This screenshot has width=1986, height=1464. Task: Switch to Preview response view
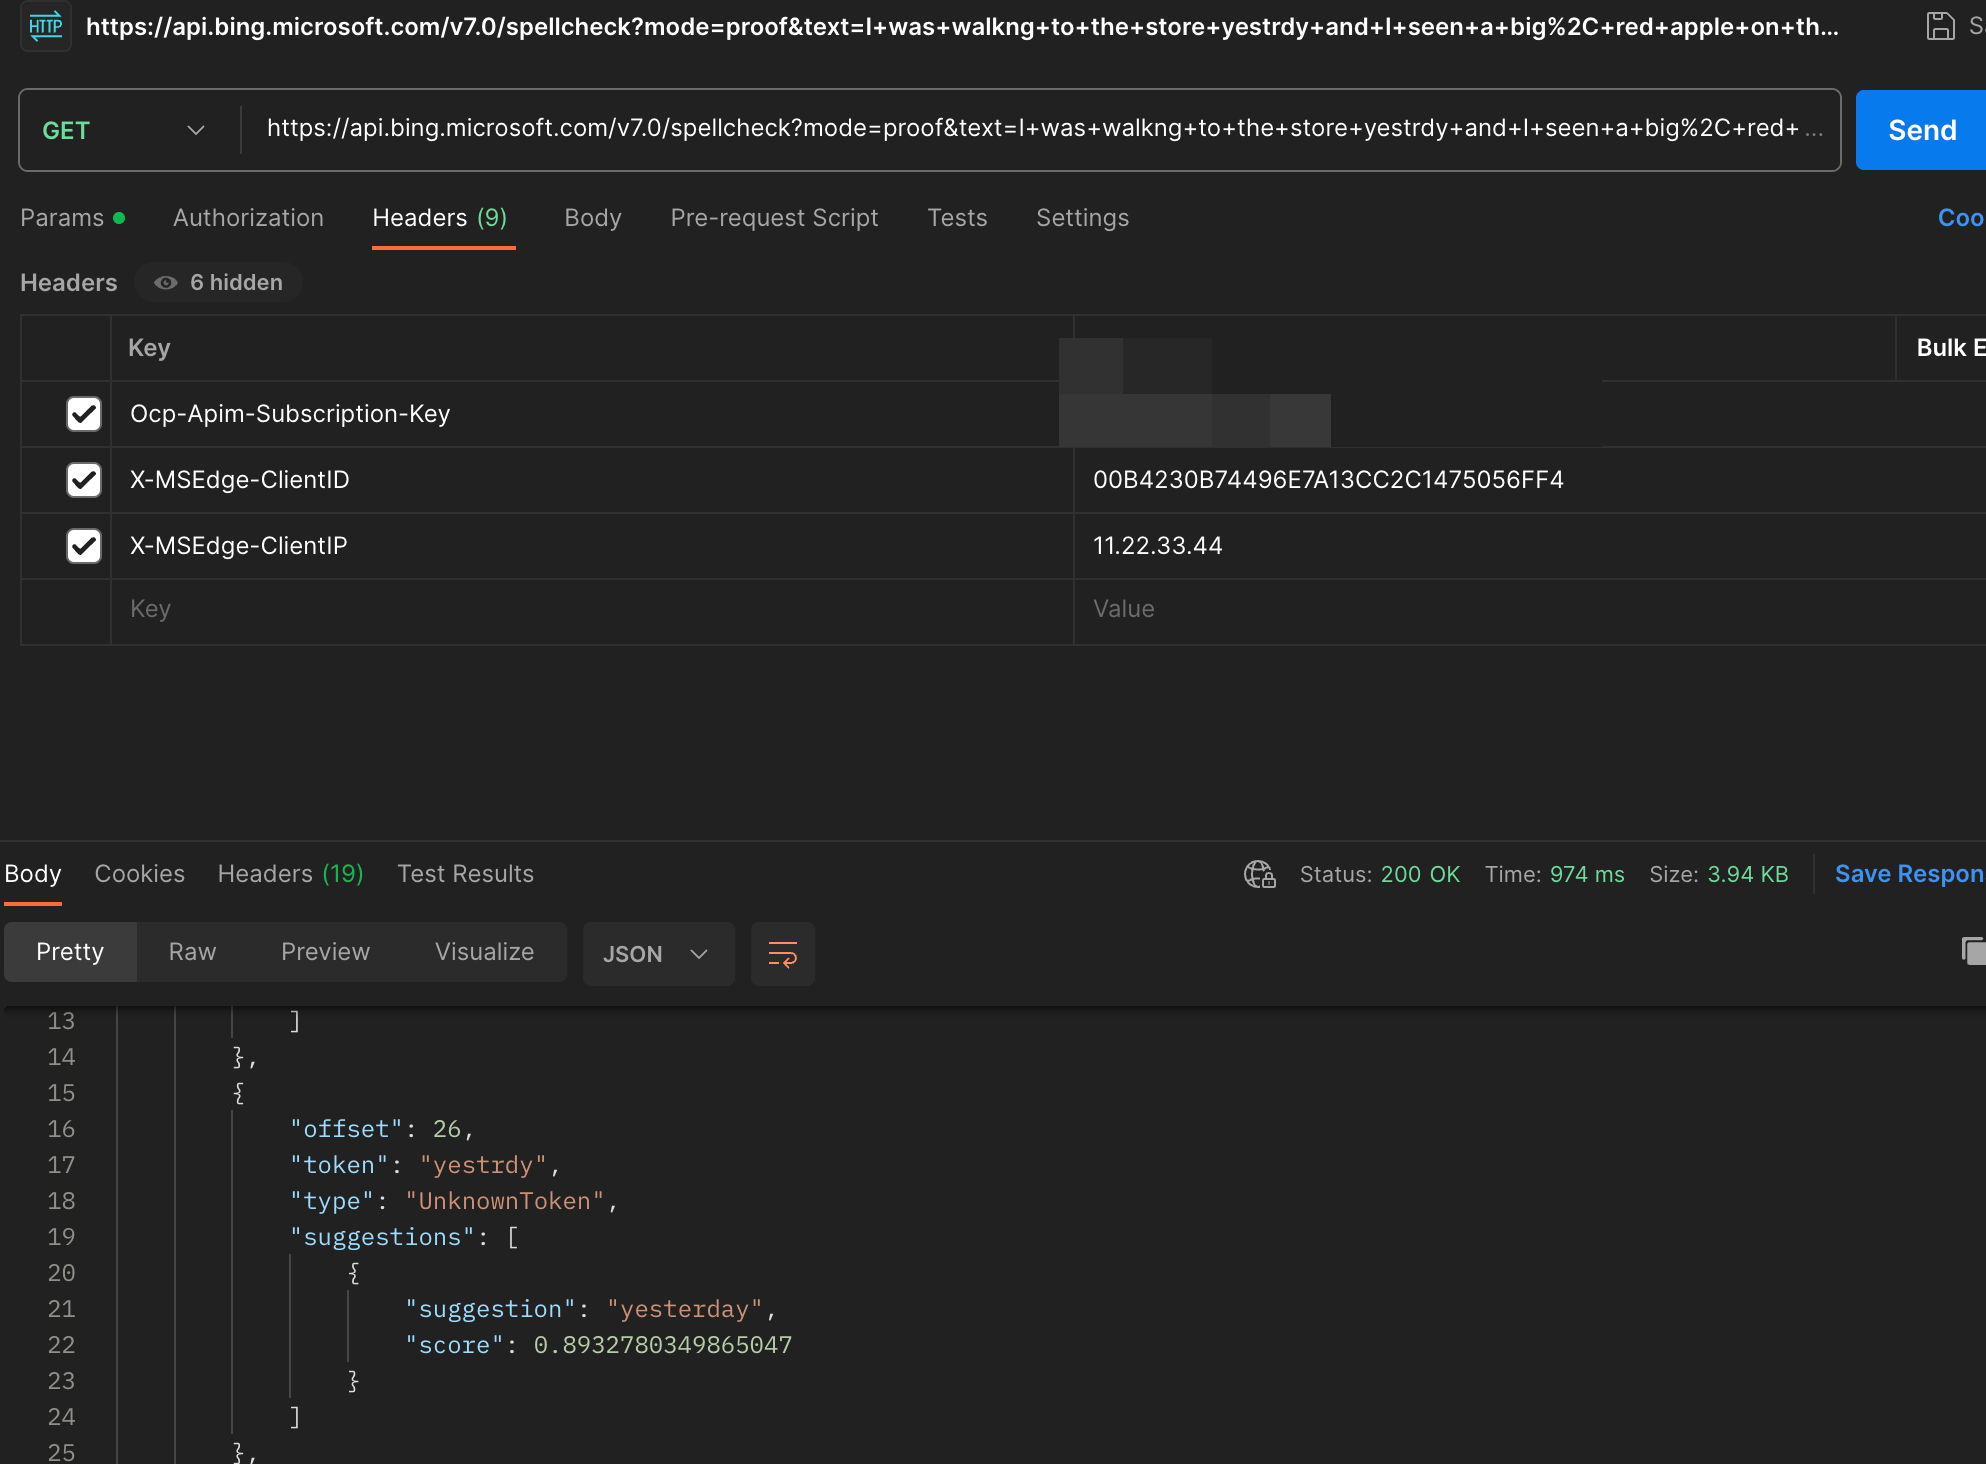pyautogui.click(x=325, y=952)
